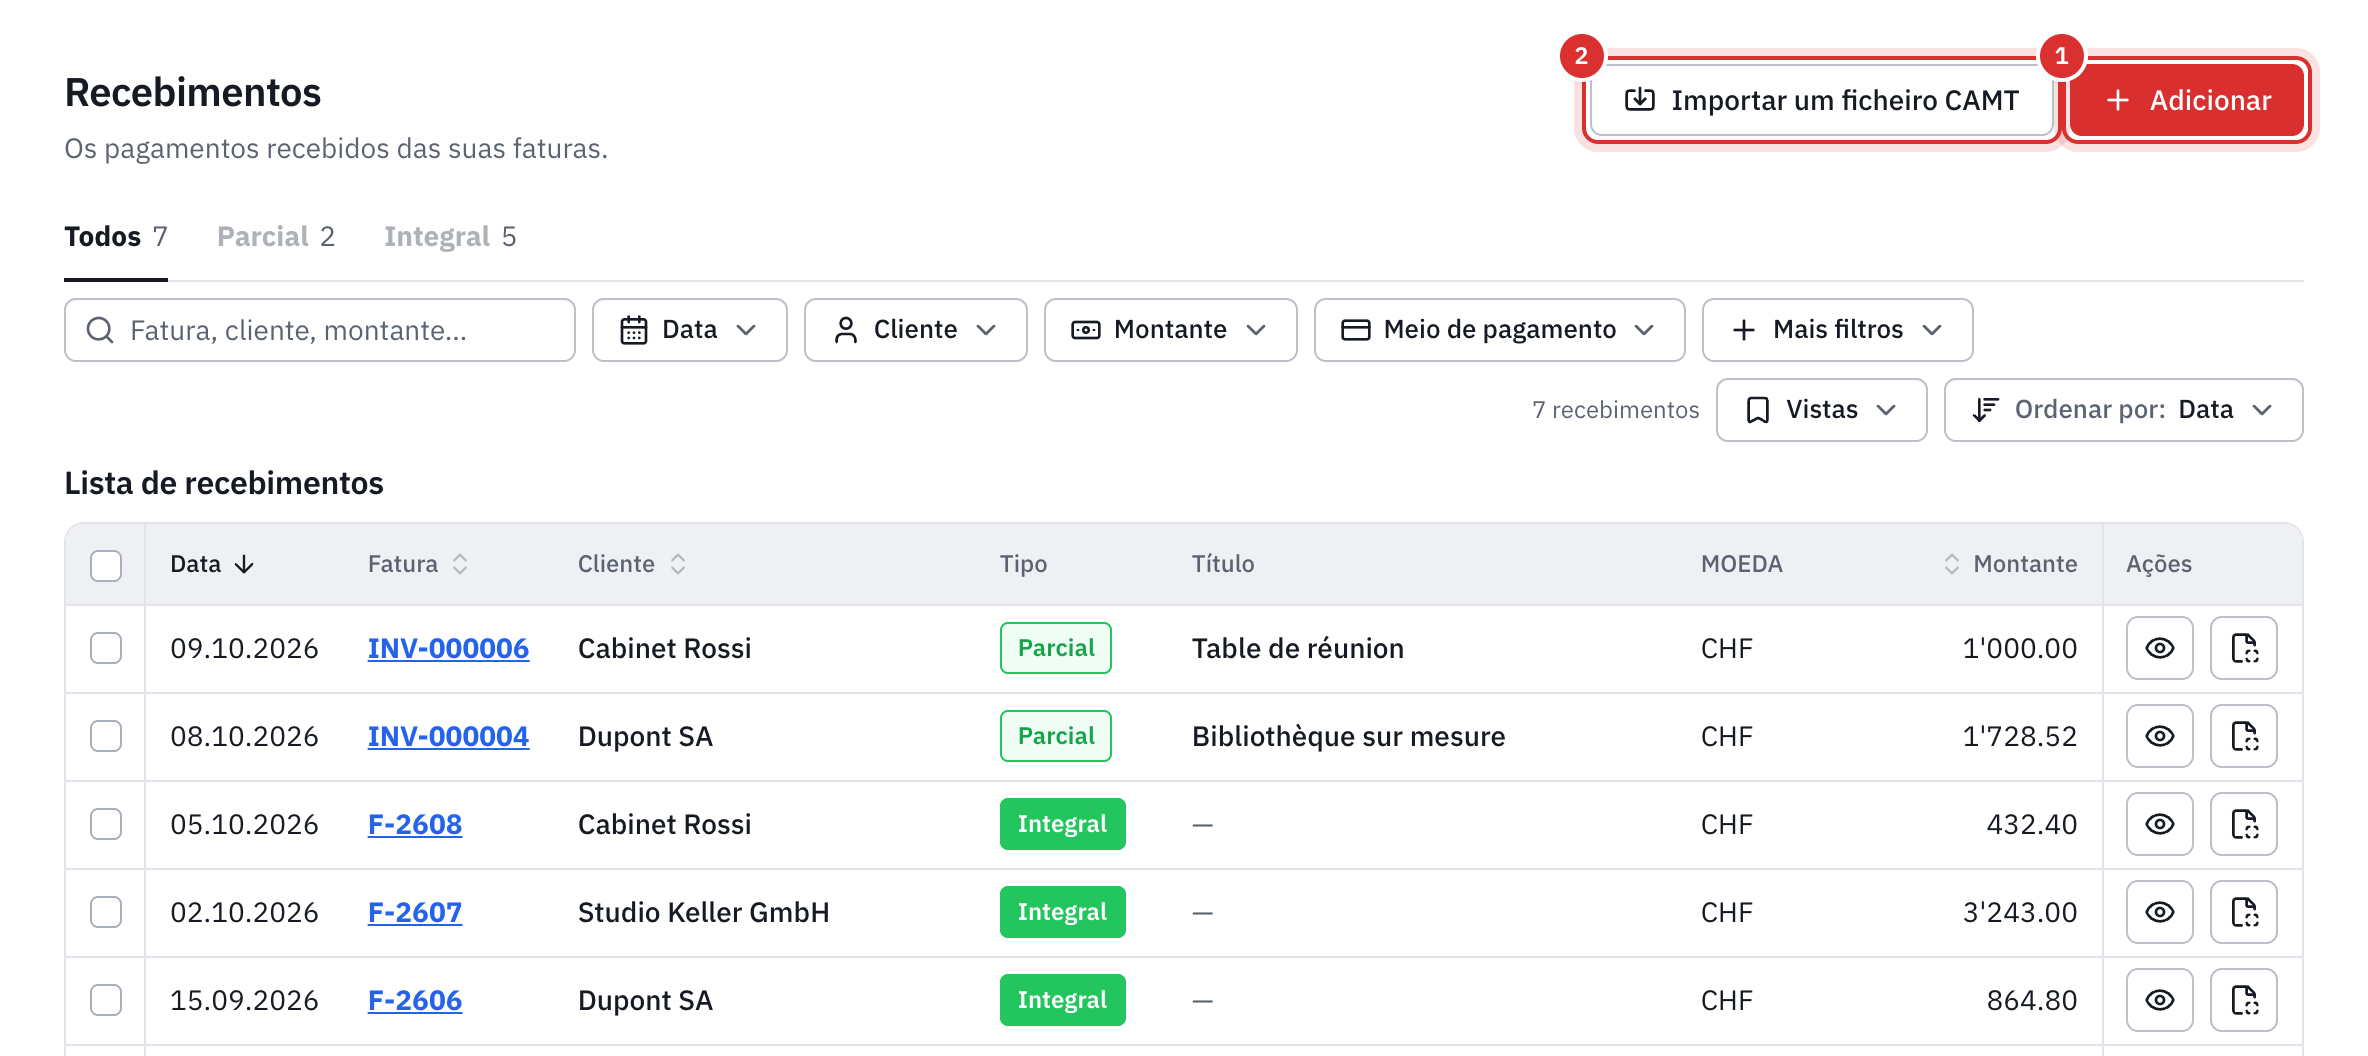Change Ordenar por: Data sorting
Screen dimensions: 2368x1056
click(2123, 410)
